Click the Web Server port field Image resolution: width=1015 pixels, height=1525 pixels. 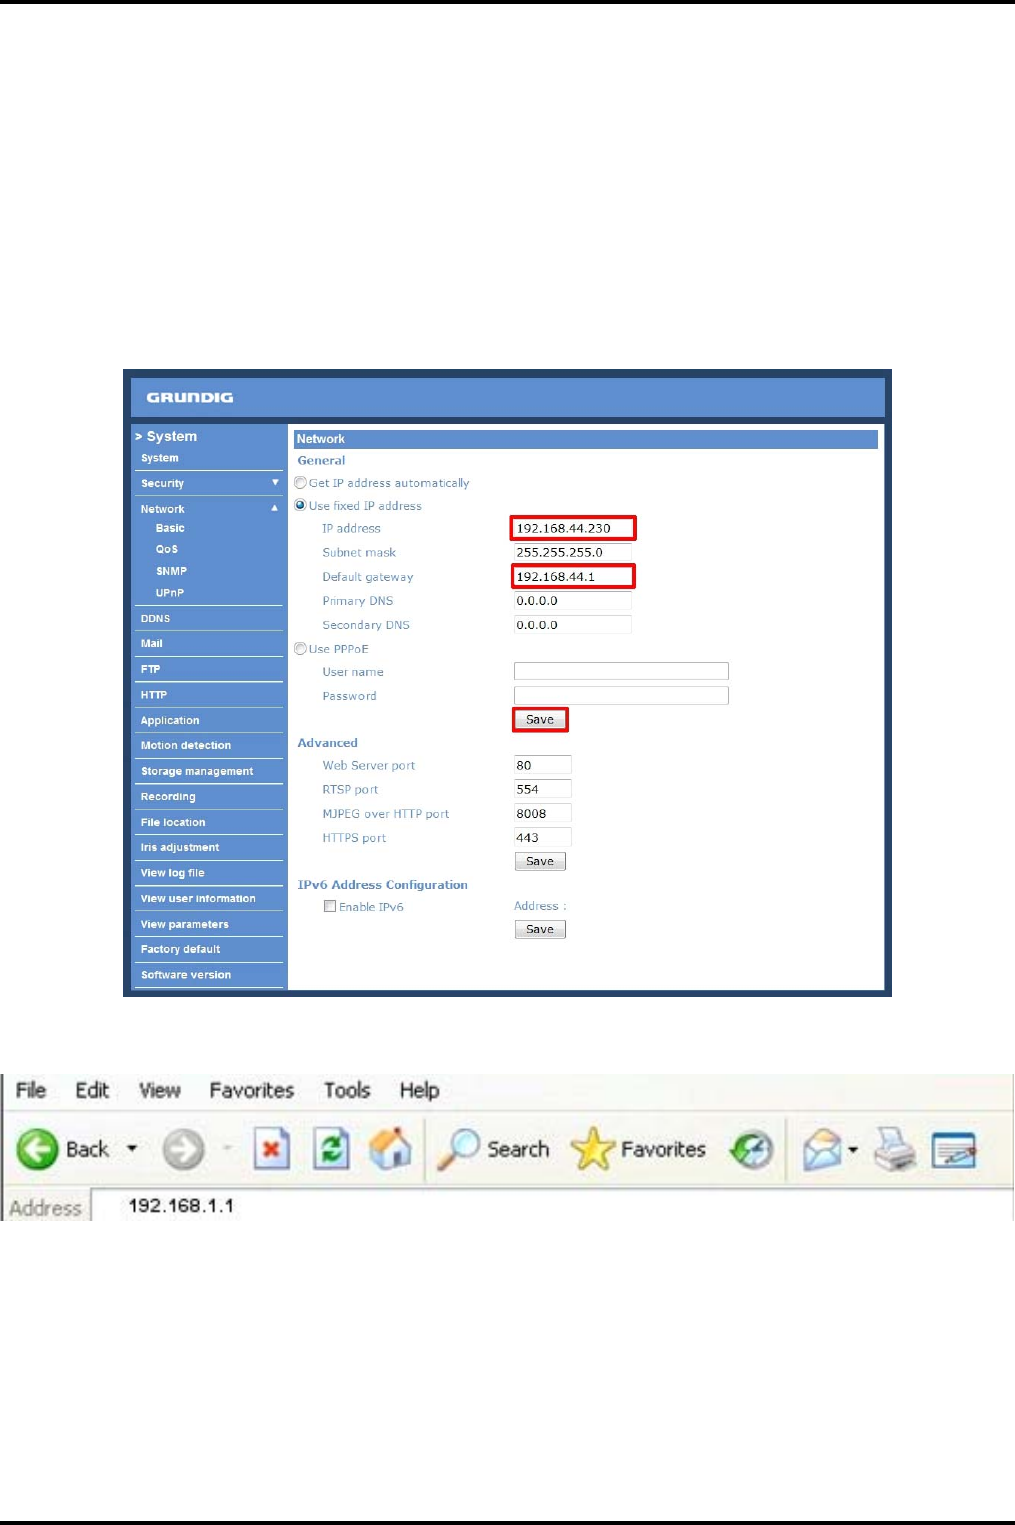542,765
